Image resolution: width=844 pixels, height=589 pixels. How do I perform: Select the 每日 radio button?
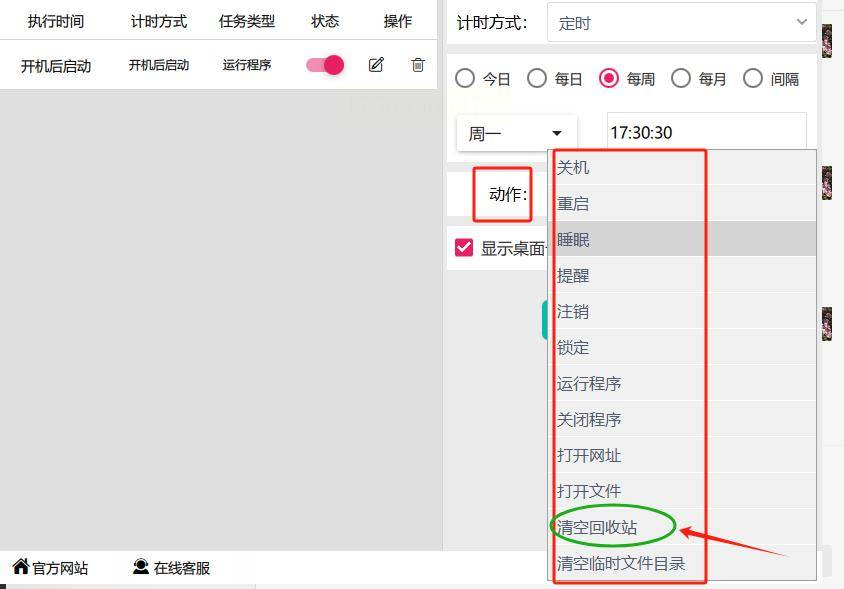tap(537, 79)
